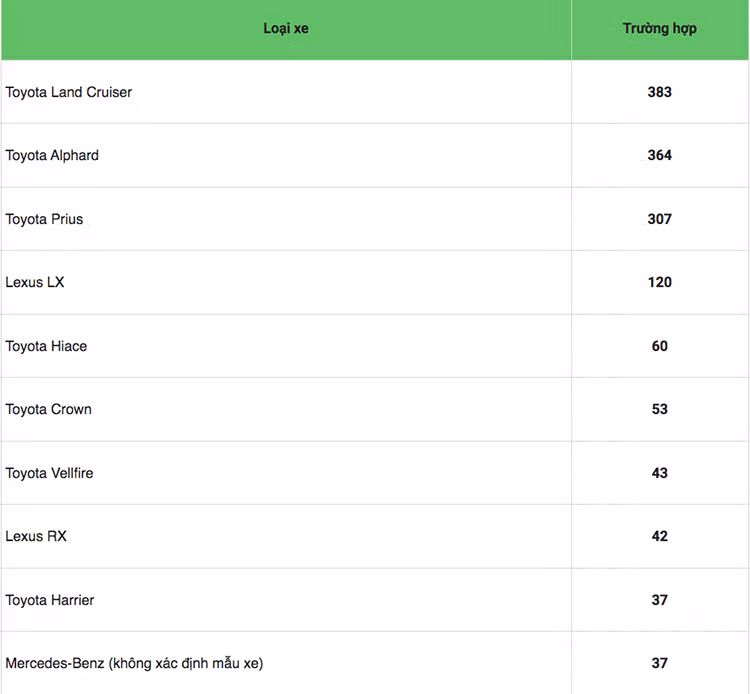Click the number 307 beside Toyota Prius
Image resolution: width=750 pixels, height=694 pixels.
click(x=660, y=219)
